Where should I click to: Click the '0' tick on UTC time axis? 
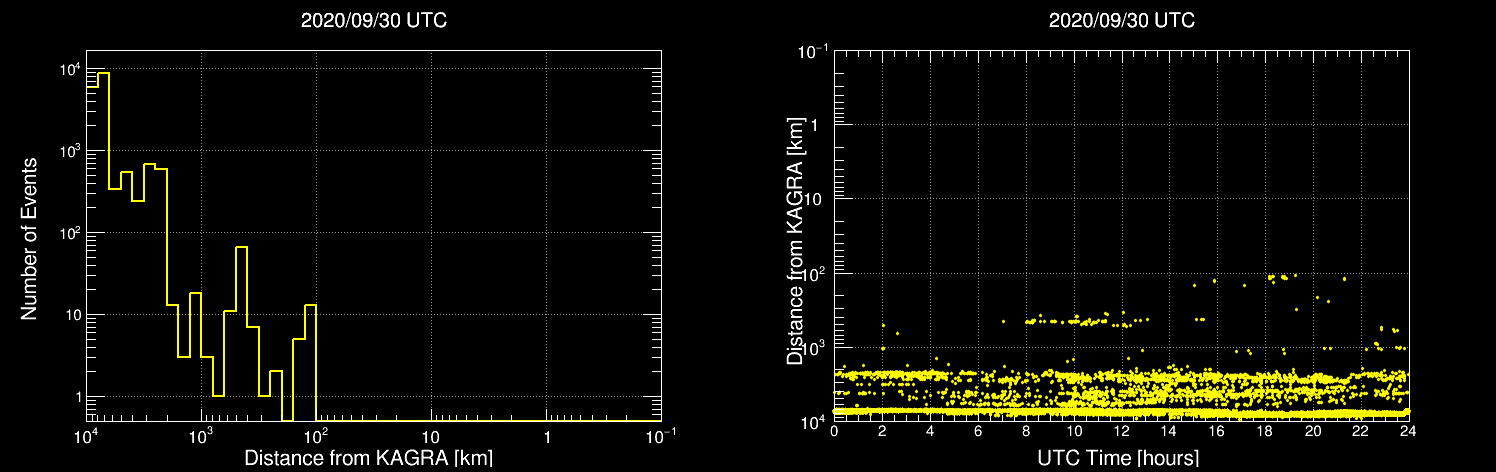[834, 433]
